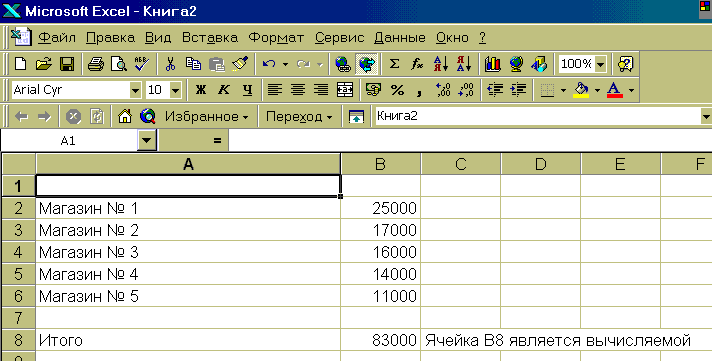The image size is (712, 361).
Task: Cut selection with the scissors icon
Action: 170,64
